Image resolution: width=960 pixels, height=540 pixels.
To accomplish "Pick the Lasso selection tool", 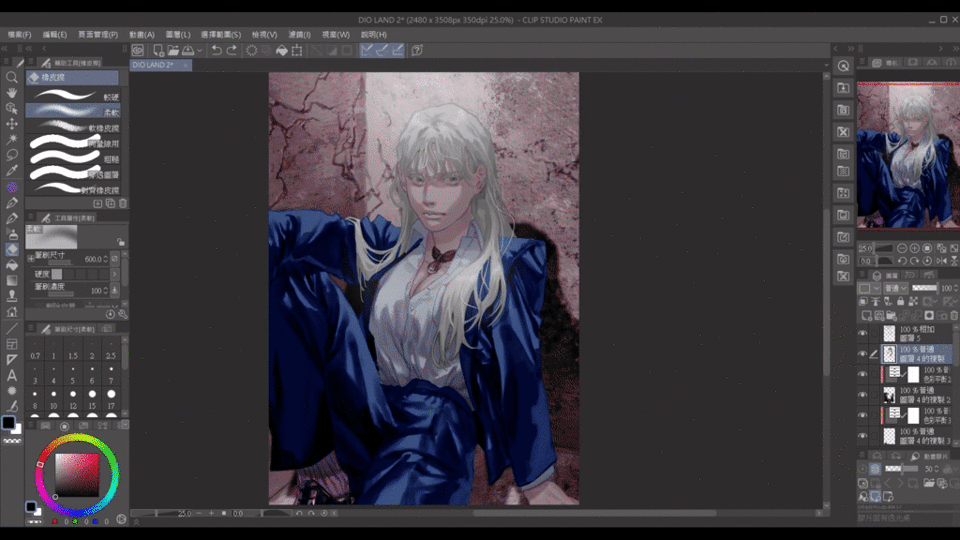I will [12, 155].
